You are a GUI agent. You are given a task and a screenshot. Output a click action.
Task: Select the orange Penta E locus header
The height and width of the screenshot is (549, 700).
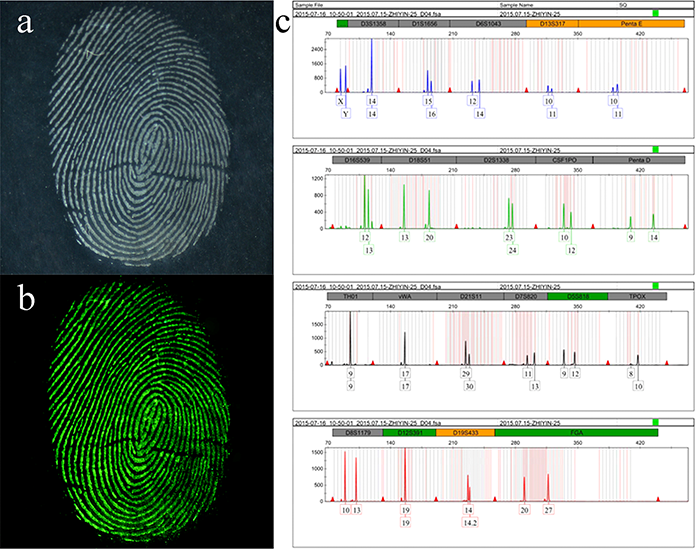pos(632,24)
